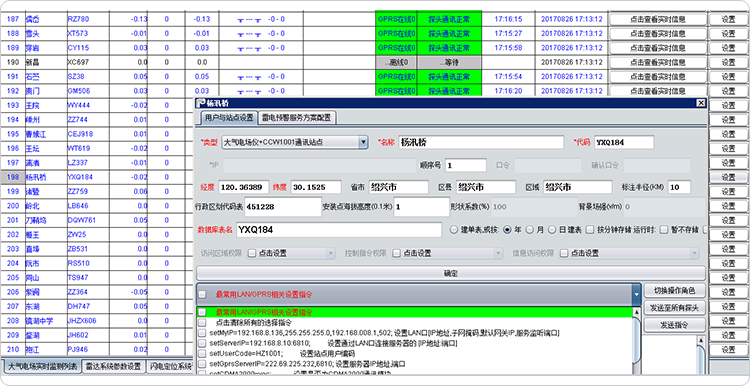Click the 发送指令 button
Viewport: 750px width, 386px height.
(x=674, y=325)
